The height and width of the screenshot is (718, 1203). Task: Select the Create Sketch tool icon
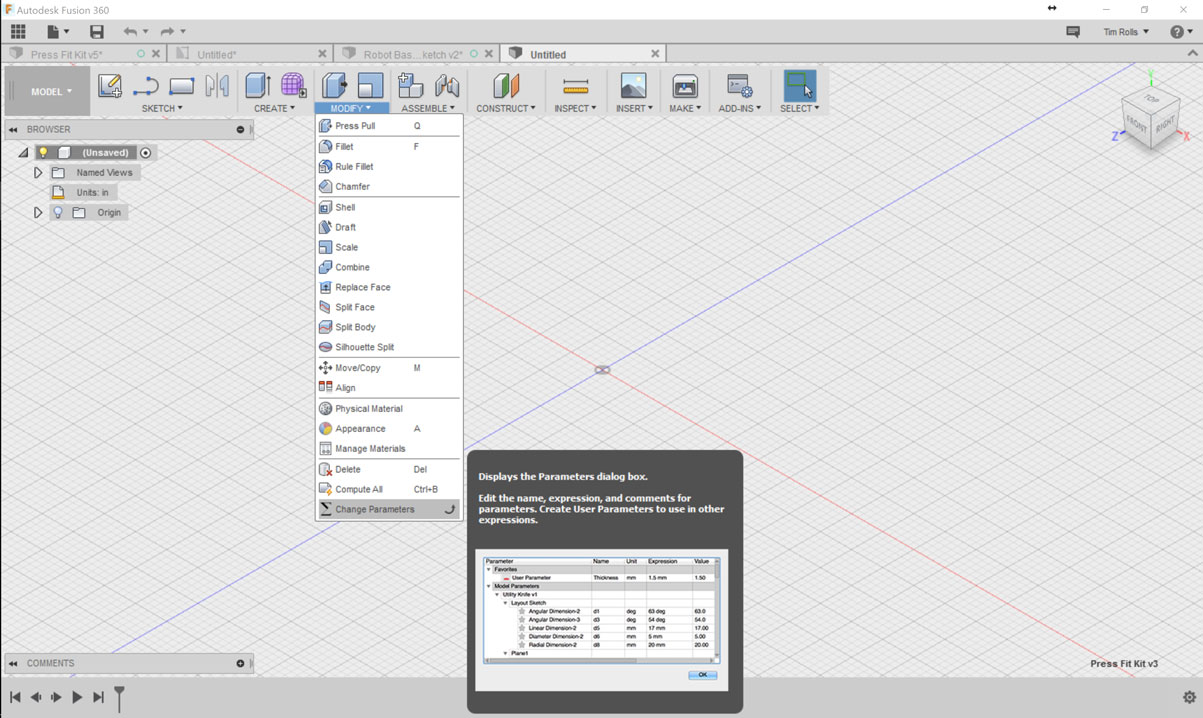[x=110, y=86]
